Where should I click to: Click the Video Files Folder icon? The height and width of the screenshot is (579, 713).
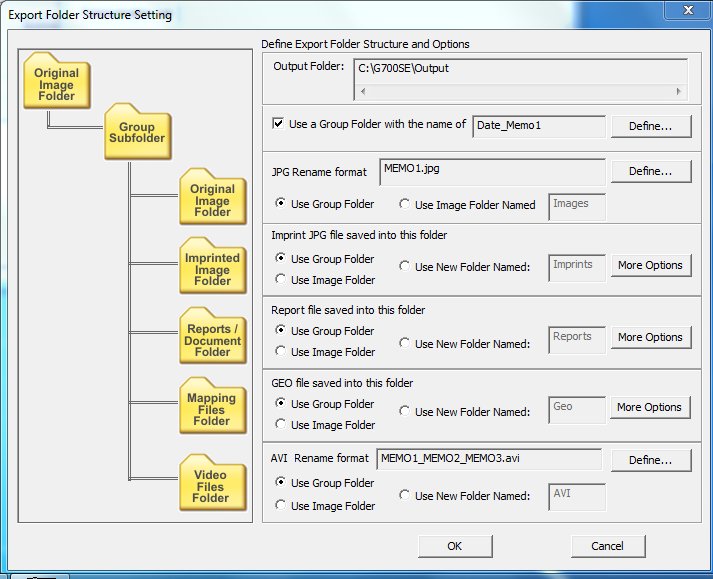pos(213,483)
